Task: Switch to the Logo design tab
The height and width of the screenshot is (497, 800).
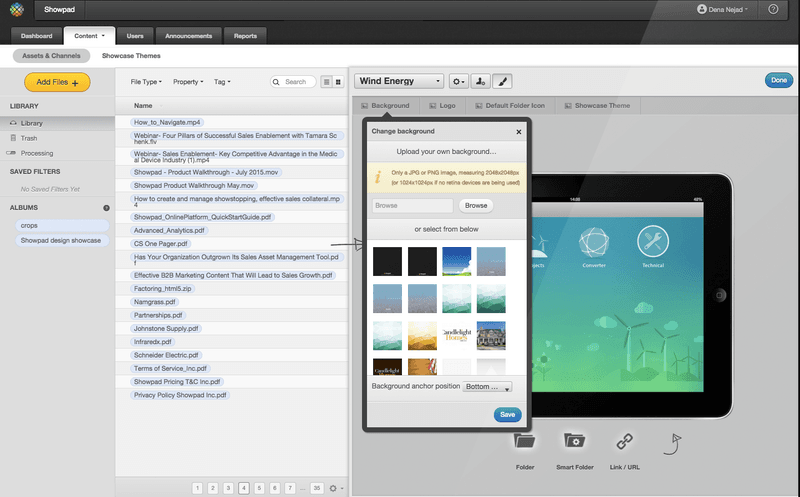Action: click(x=442, y=106)
